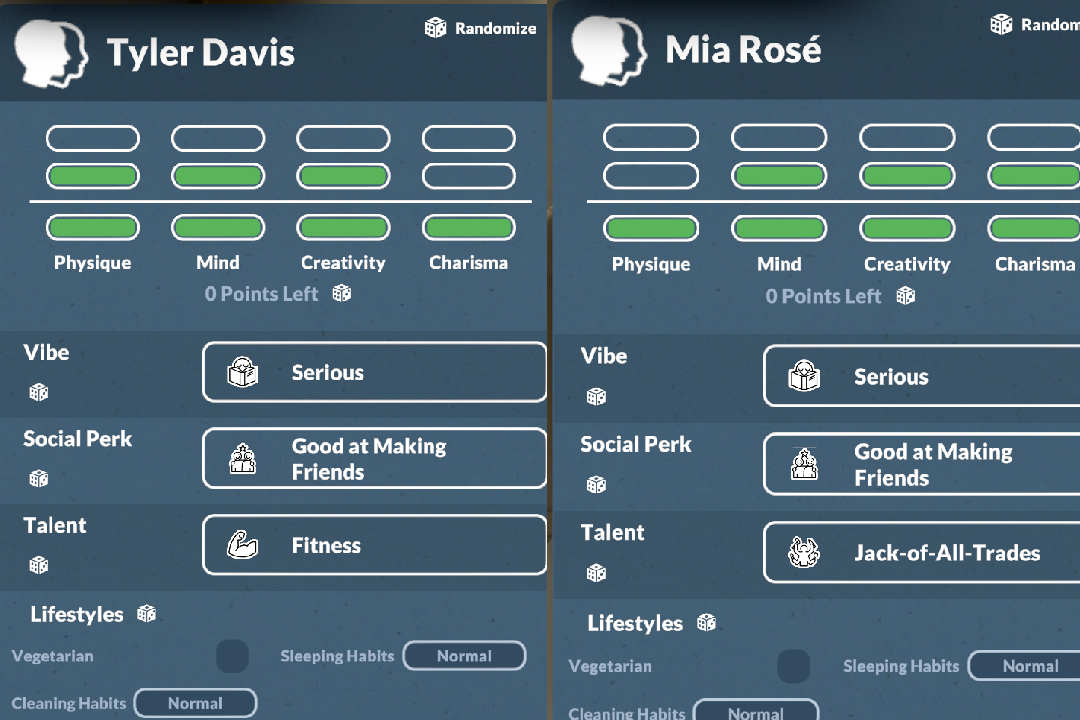Viewport: 1080px width, 720px height.
Task: Open Mia Rosé Social Perk selector
Action: 922,464
